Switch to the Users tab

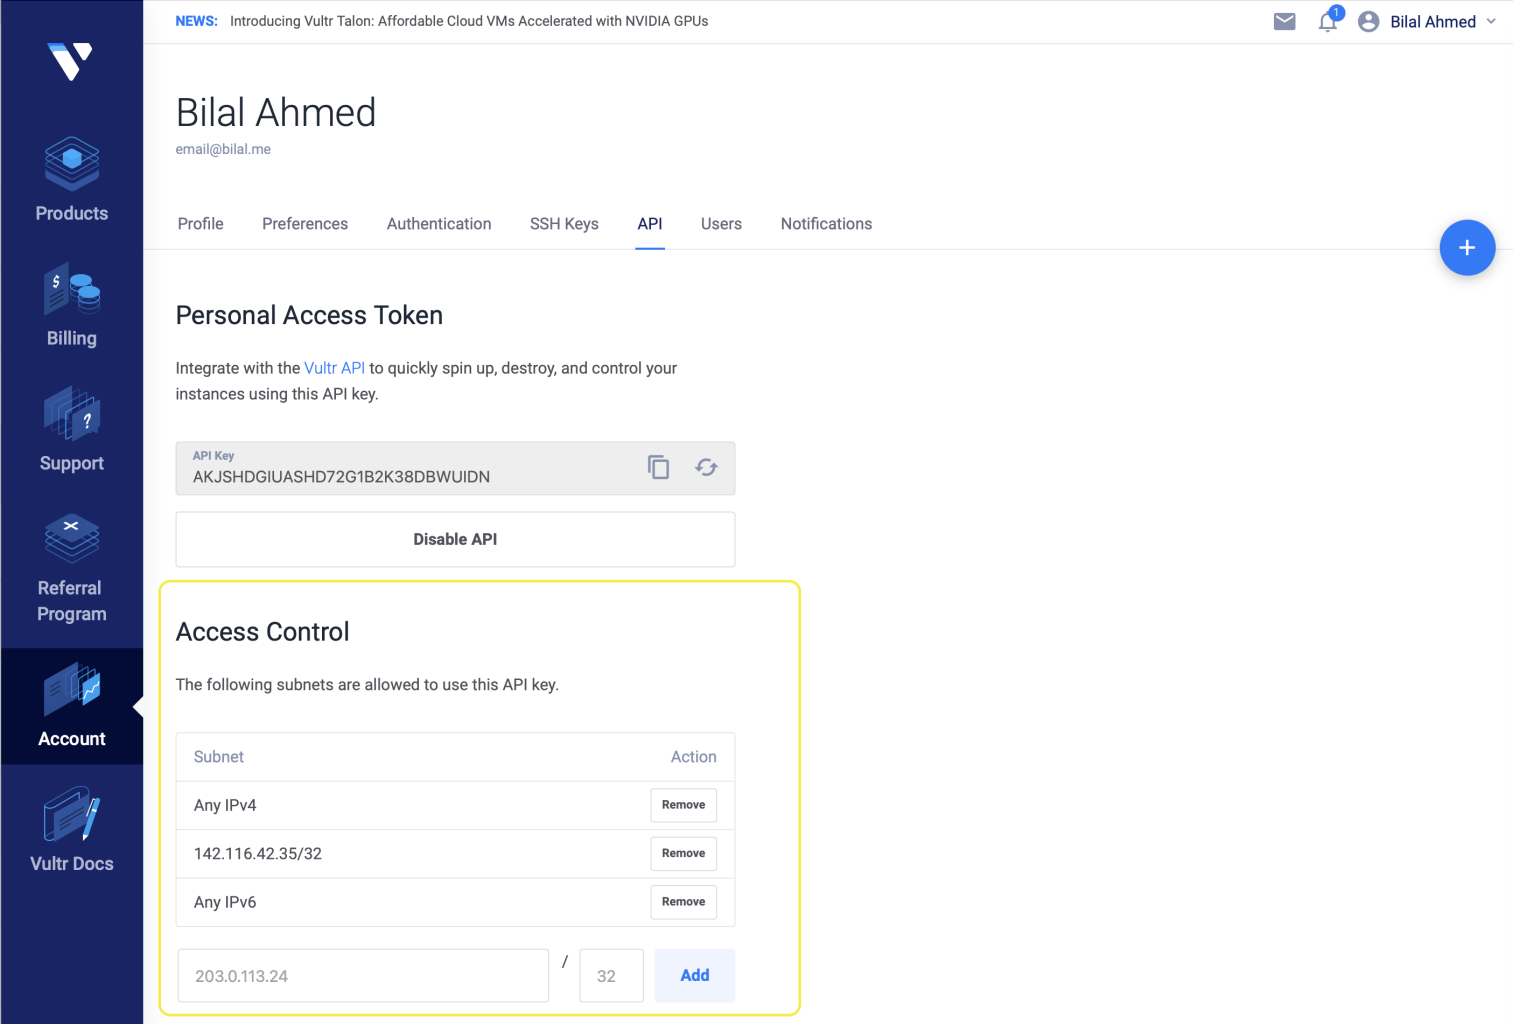(721, 224)
